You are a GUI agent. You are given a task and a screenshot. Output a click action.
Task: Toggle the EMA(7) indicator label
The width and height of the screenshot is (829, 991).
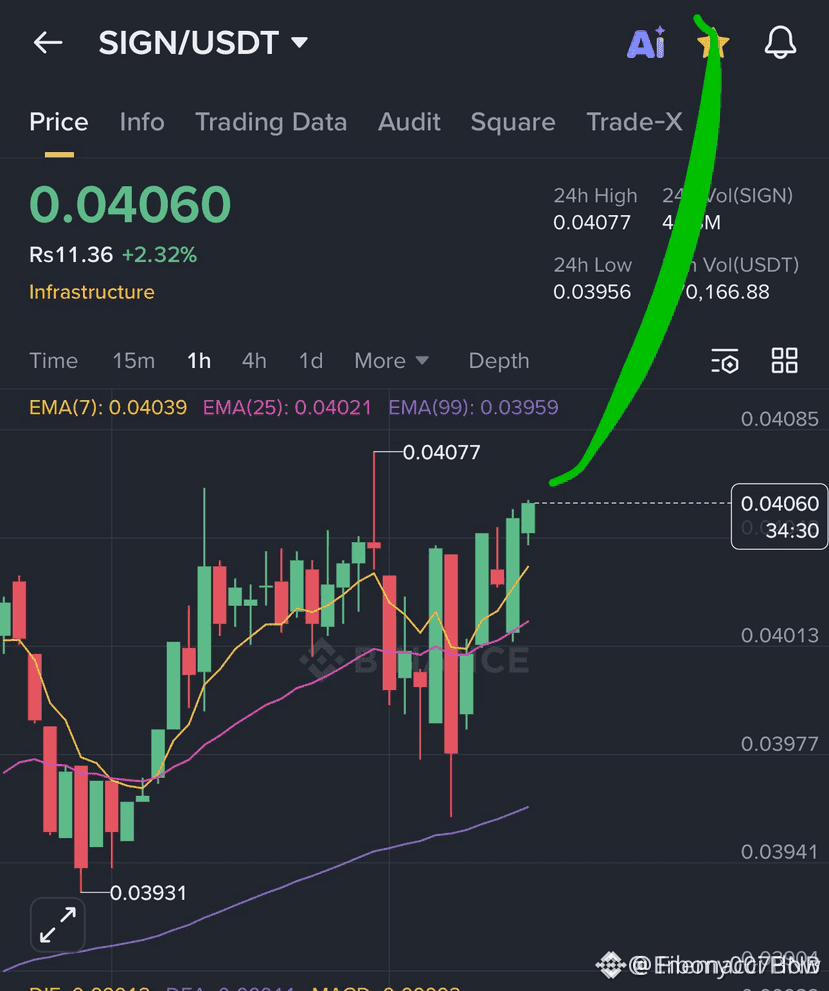pyautogui.click(x=108, y=409)
